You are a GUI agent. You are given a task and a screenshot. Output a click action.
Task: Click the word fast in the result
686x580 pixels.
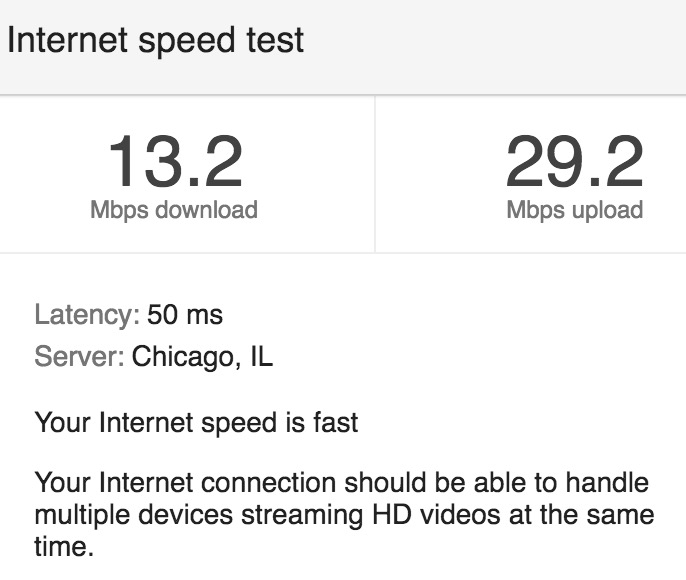[x=337, y=423]
